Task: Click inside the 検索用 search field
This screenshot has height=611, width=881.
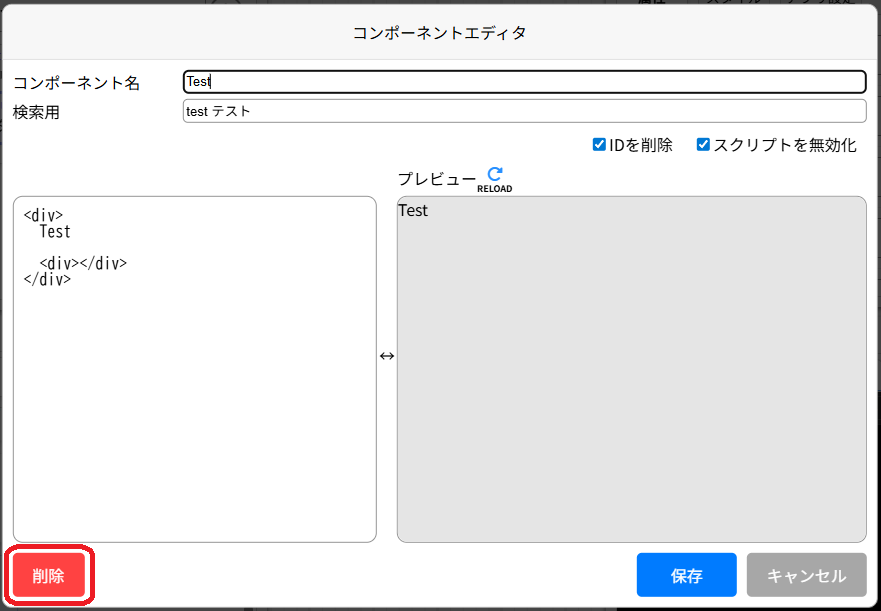Action: [x=520, y=110]
